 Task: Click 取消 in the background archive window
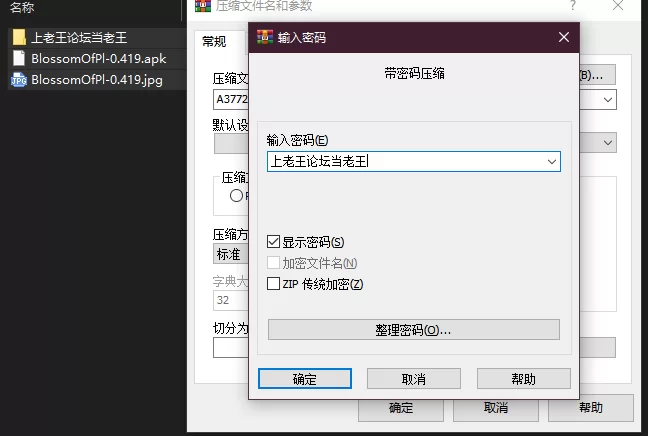(x=496, y=408)
